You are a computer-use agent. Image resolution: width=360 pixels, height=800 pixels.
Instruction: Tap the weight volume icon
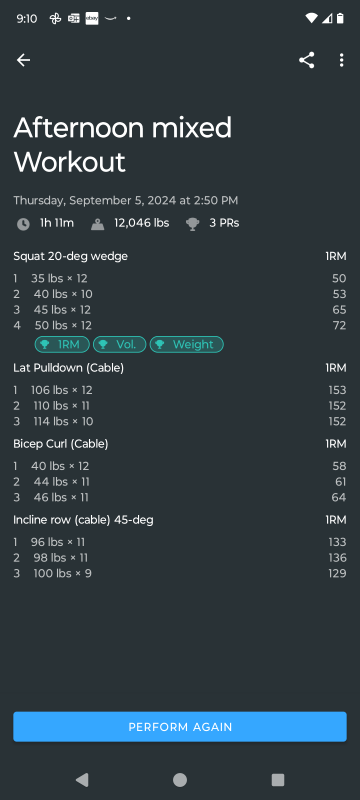(x=97, y=224)
